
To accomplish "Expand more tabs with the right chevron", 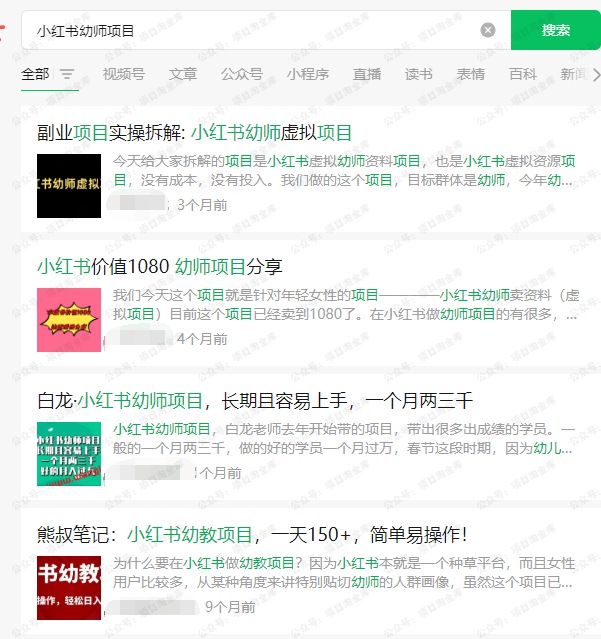I will pos(597,75).
